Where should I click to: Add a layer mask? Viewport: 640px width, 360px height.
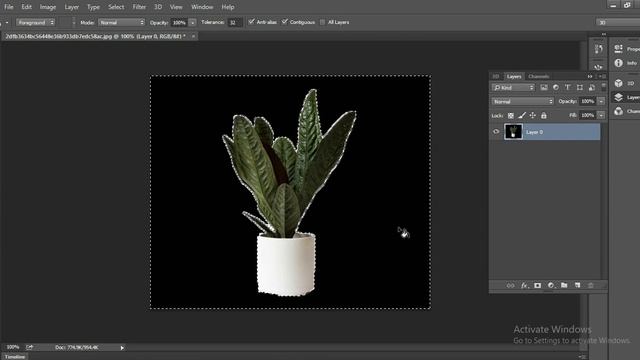(538, 286)
